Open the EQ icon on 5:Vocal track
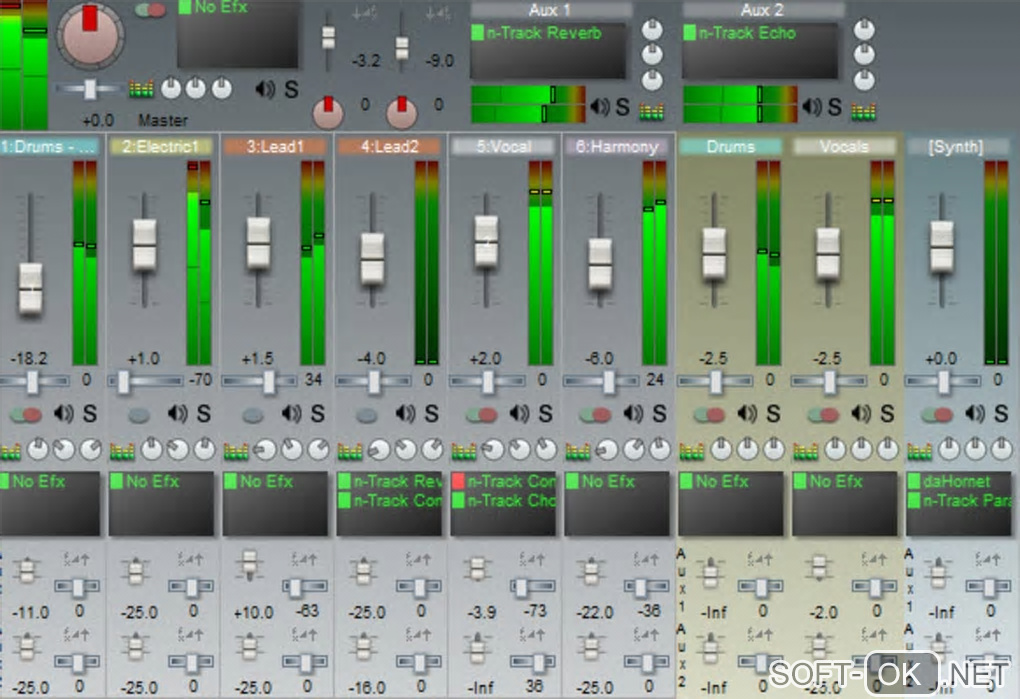Screen dimensions: 1020x699 (463, 450)
